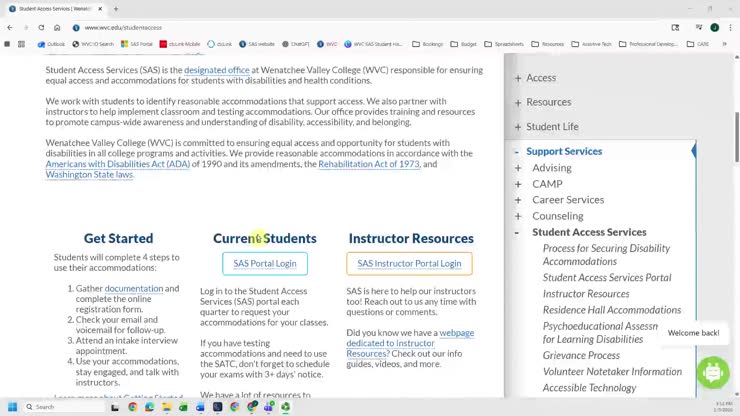This screenshot has width=740, height=416.
Task: Open ctcLink Mobile bookmark
Action: pos(180,44)
